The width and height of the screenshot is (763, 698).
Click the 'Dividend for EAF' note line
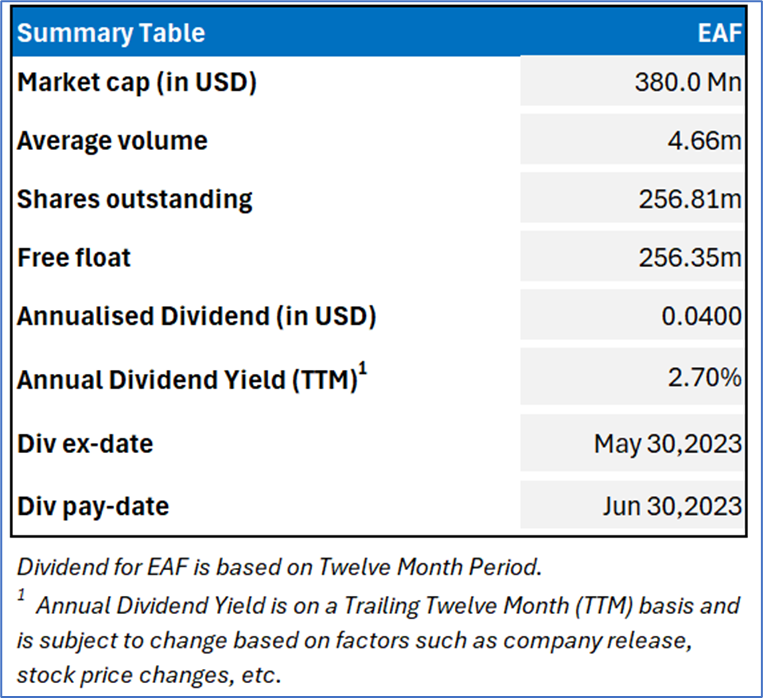[279, 566]
